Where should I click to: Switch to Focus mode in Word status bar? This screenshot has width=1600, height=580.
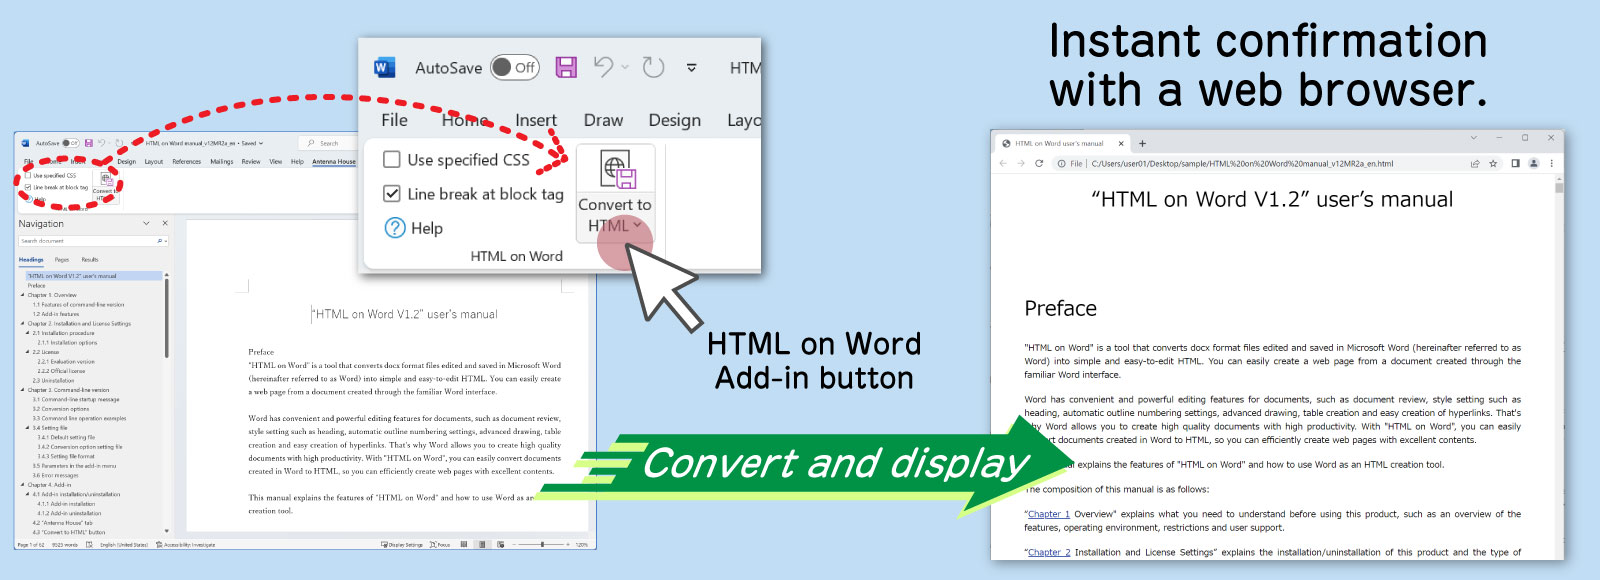pos(440,545)
